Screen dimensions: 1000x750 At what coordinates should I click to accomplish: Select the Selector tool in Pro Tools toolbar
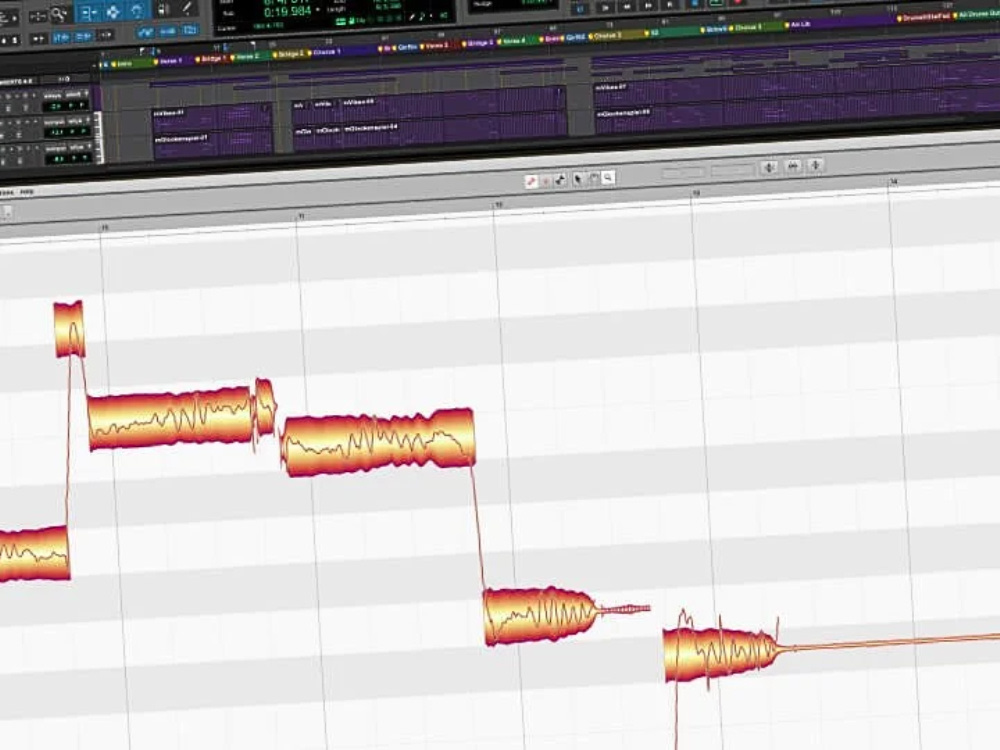click(x=112, y=11)
